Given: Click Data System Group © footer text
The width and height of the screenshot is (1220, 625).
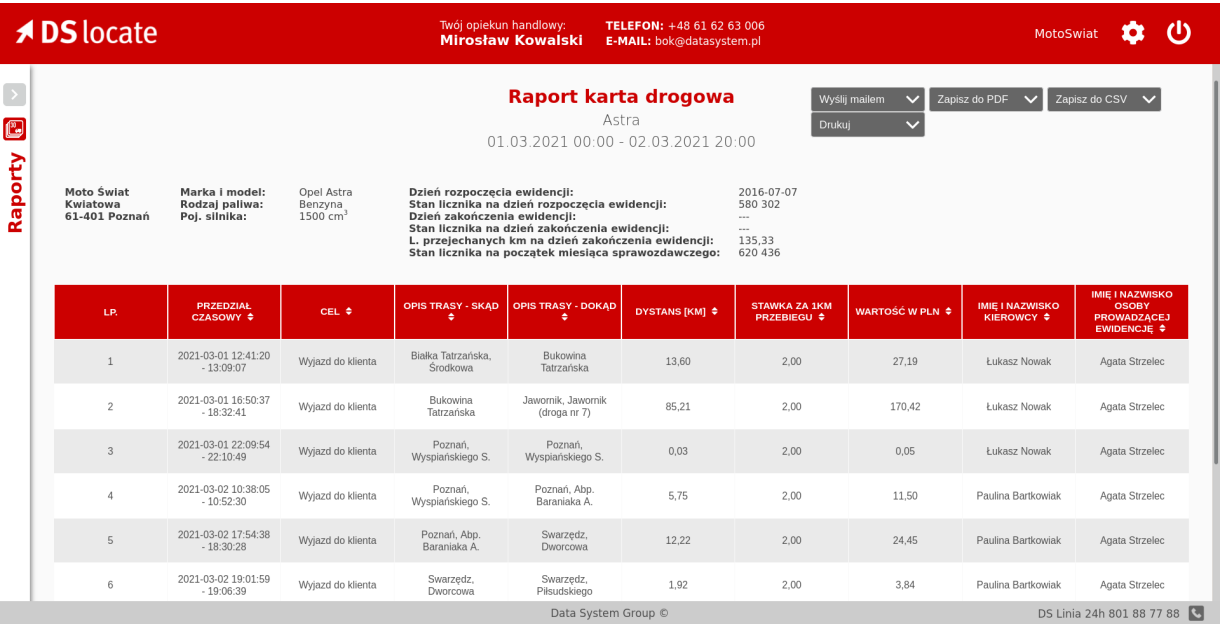Looking at the screenshot, I should click(x=609, y=613).
